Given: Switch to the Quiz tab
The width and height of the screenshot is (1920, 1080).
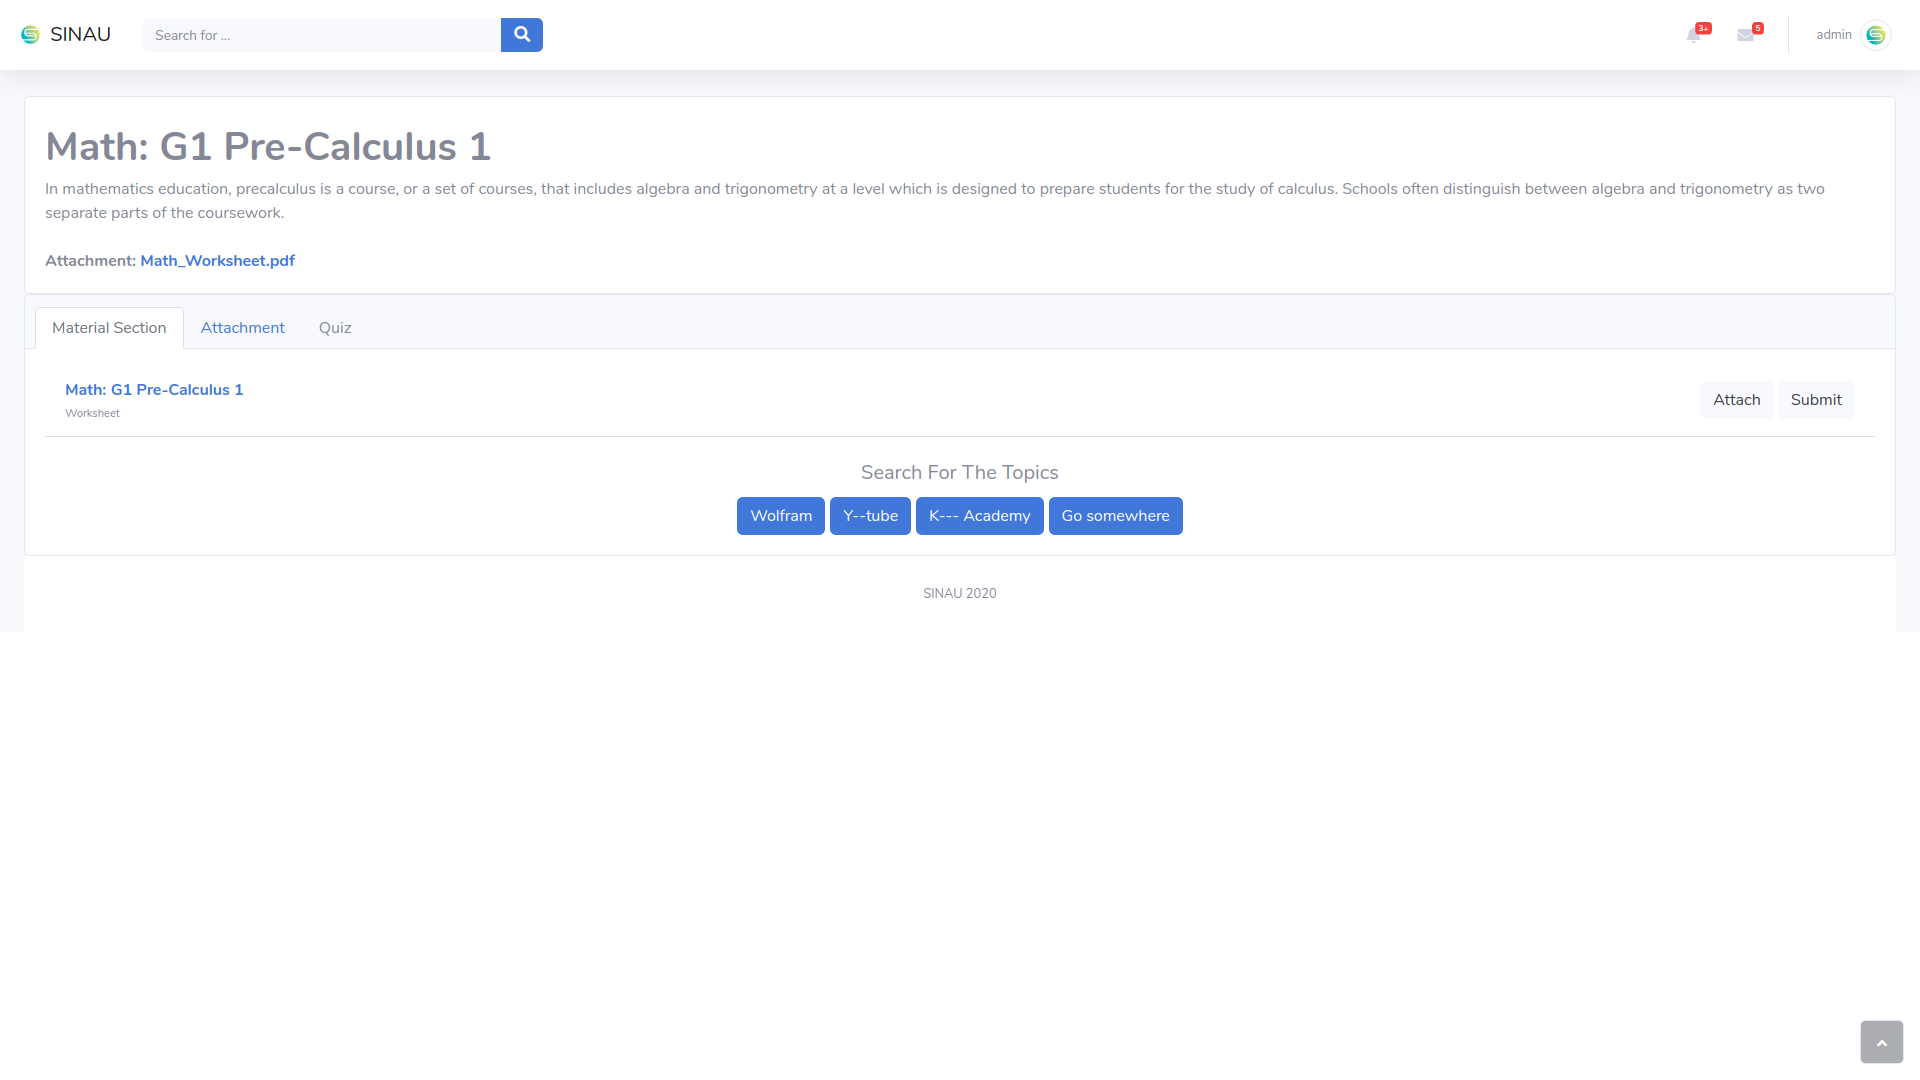Looking at the screenshot, I should tap(335, 328).
